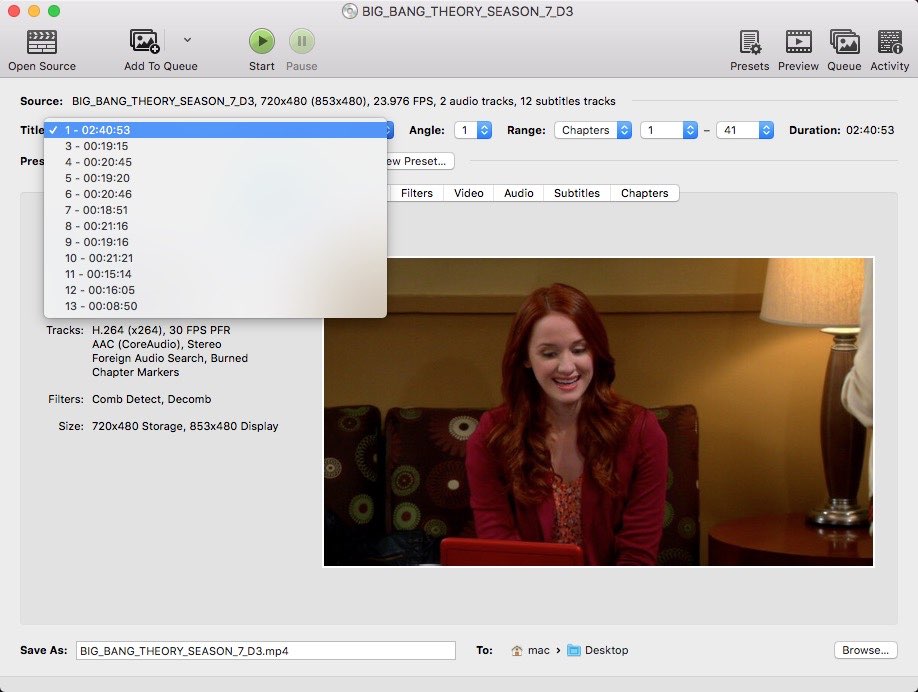Click the '720x480 Storage, 853x480 Display' size text
This screenshot has height=692, width=918.
pos(185,426)
